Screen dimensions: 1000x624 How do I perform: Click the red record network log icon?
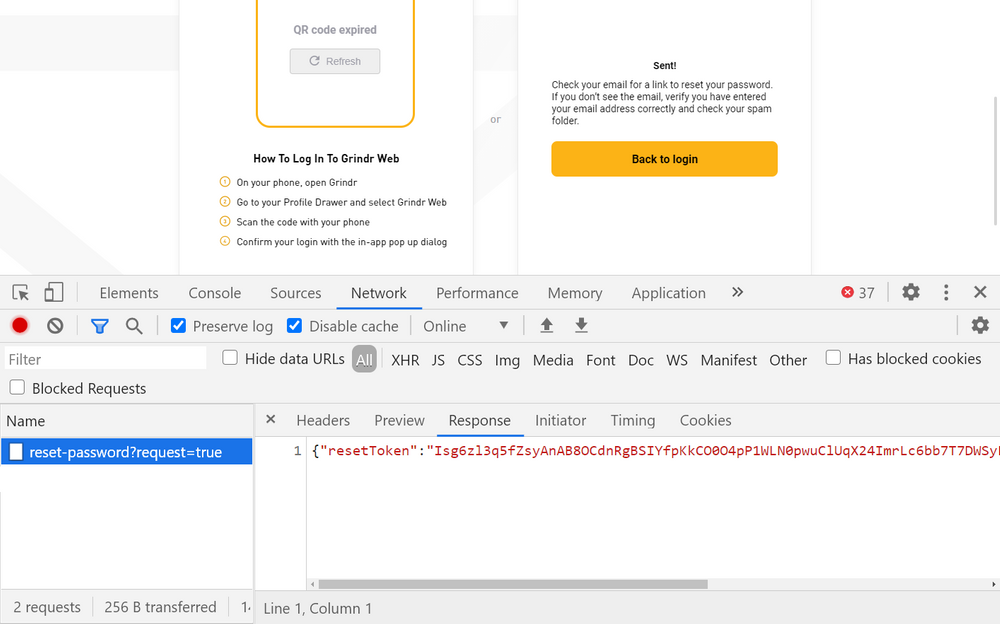tap(18, 325)
